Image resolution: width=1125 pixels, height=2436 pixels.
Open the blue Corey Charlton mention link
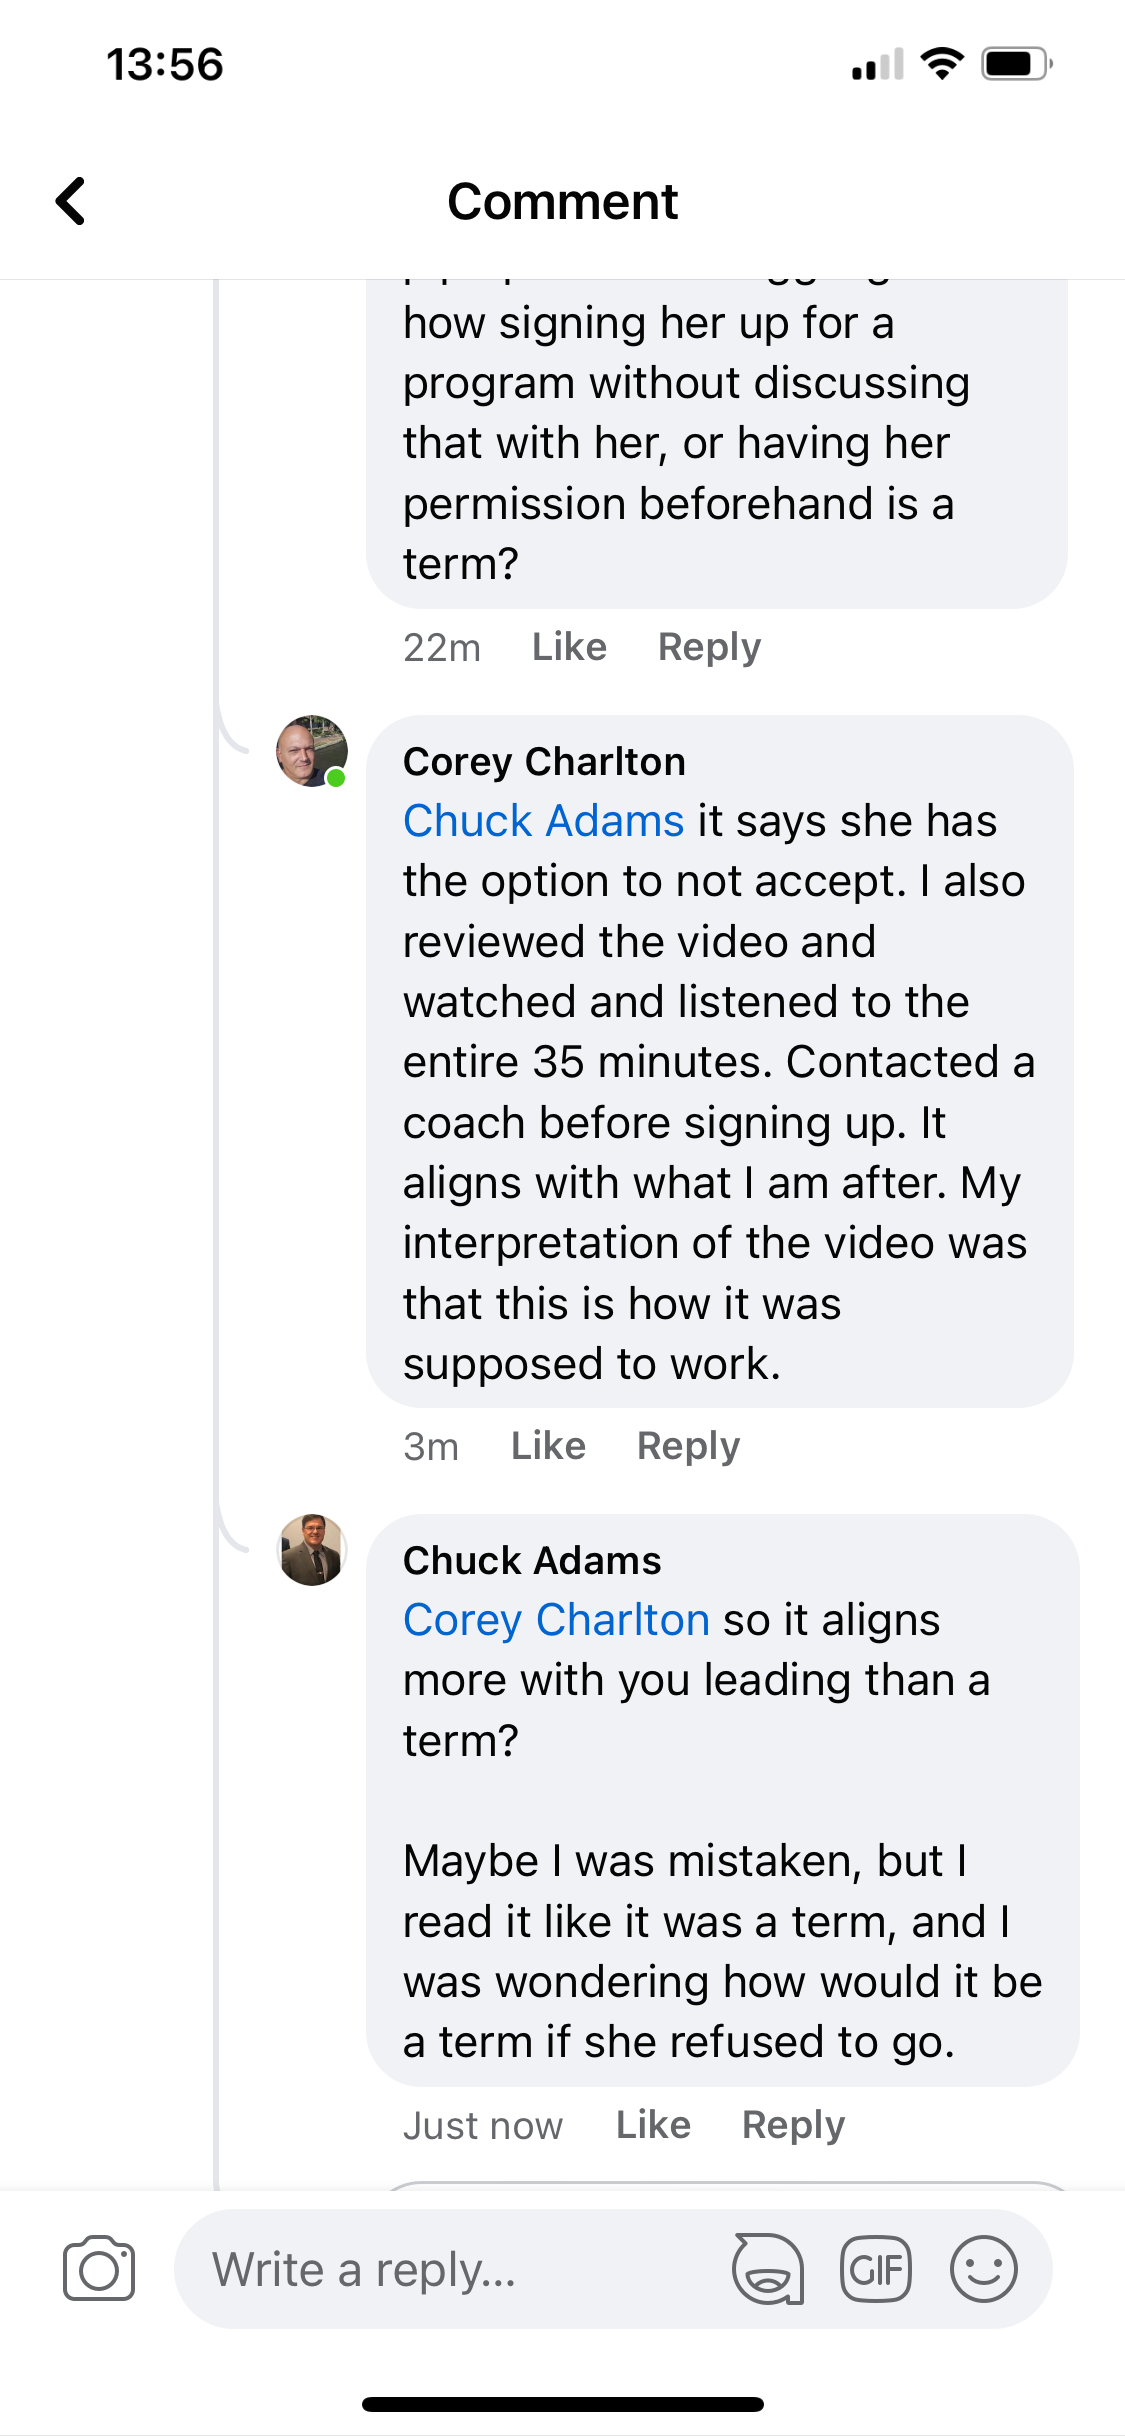(x=556, y=1620)
